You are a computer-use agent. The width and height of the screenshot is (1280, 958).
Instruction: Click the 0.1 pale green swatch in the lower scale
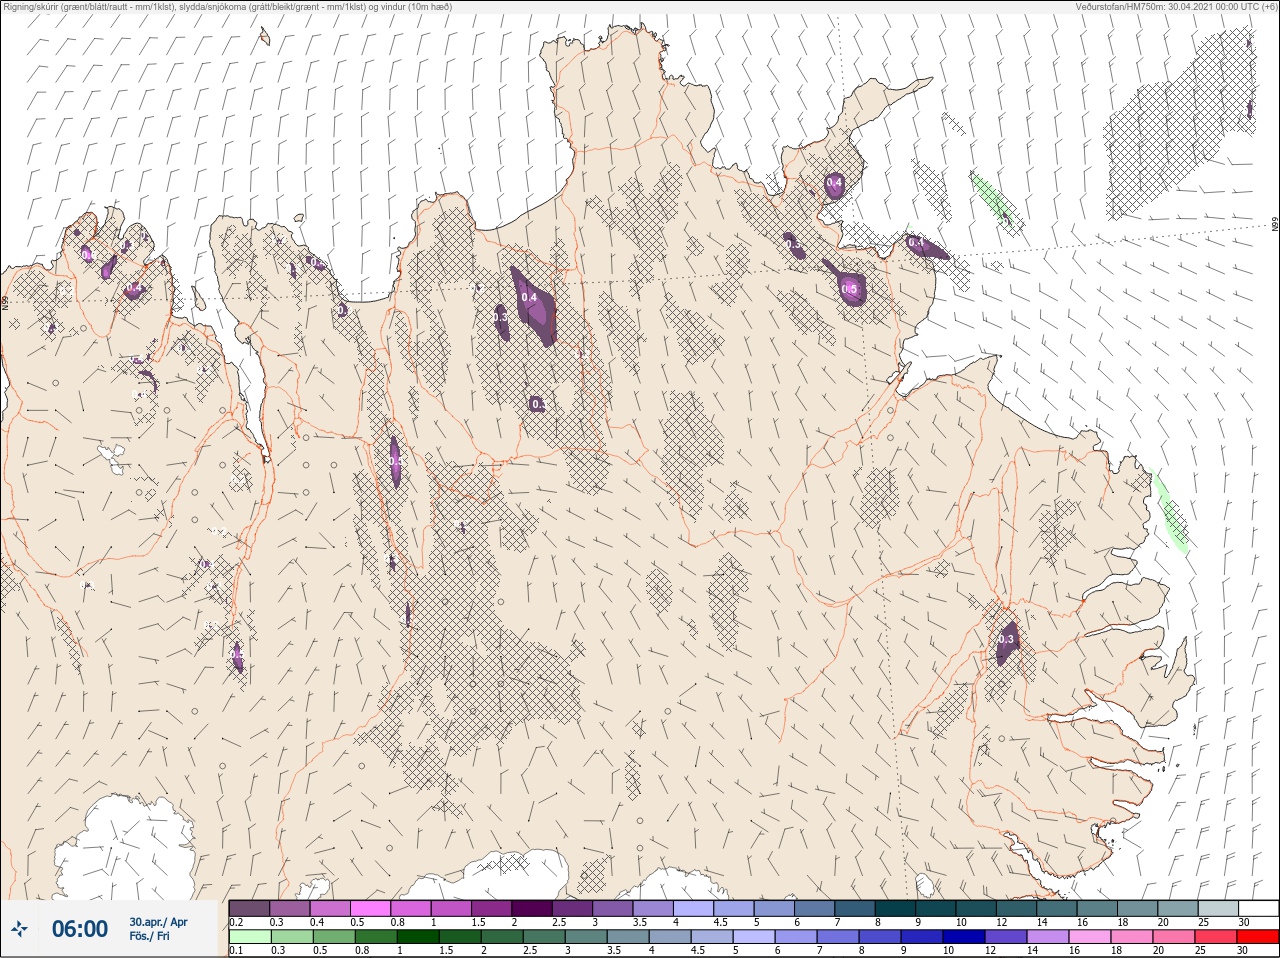(249, 937)
